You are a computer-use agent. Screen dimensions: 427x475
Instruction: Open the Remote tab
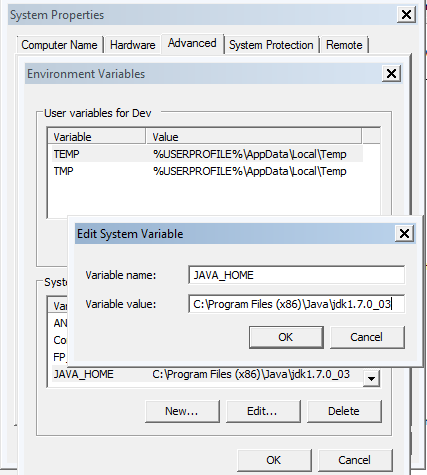coord(344,45)
